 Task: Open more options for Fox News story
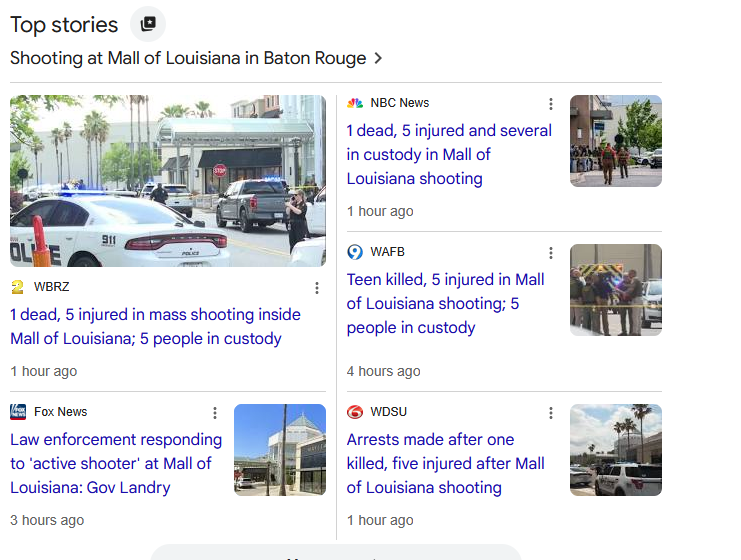(215, 413)
